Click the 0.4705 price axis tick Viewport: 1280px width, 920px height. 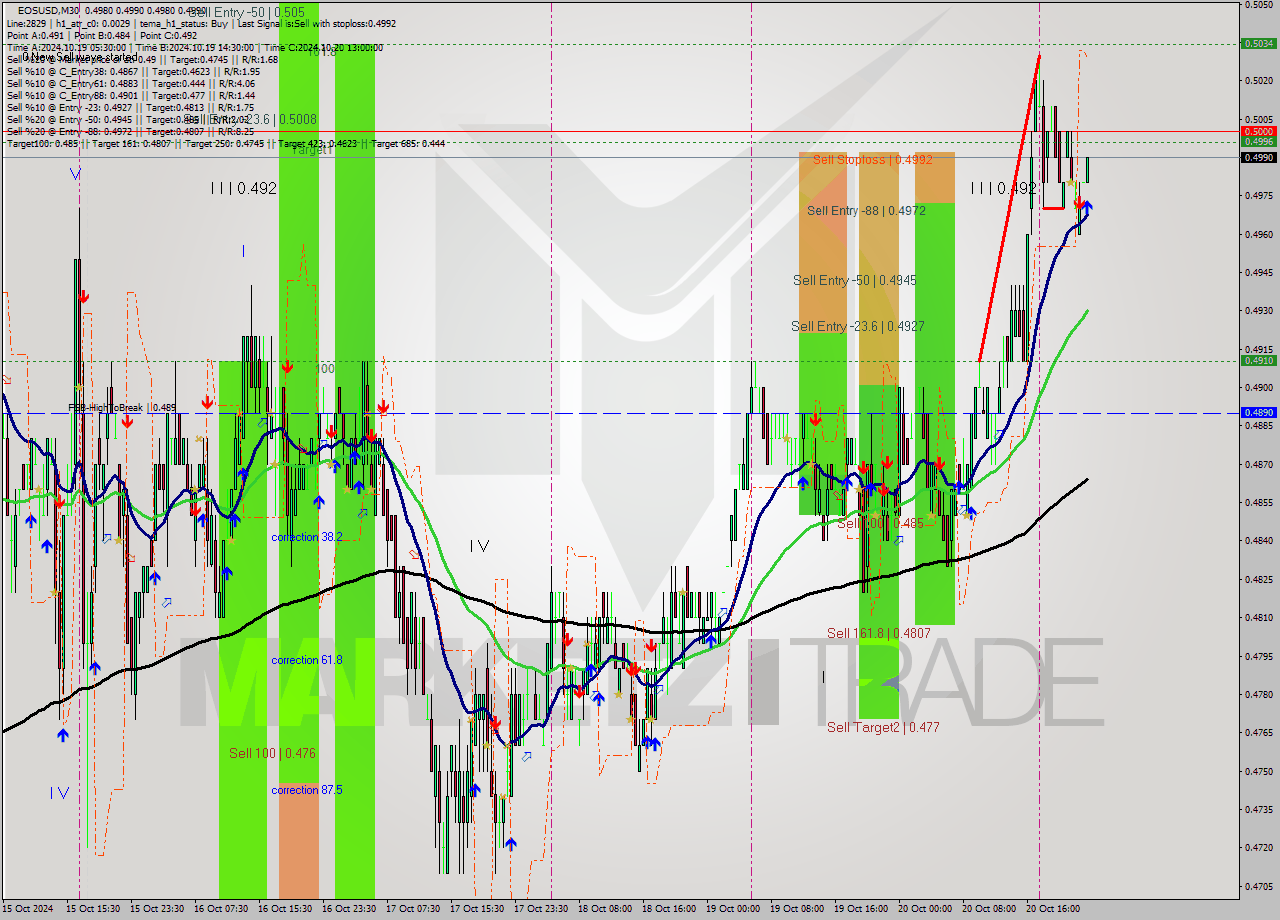coord(1258,886)
